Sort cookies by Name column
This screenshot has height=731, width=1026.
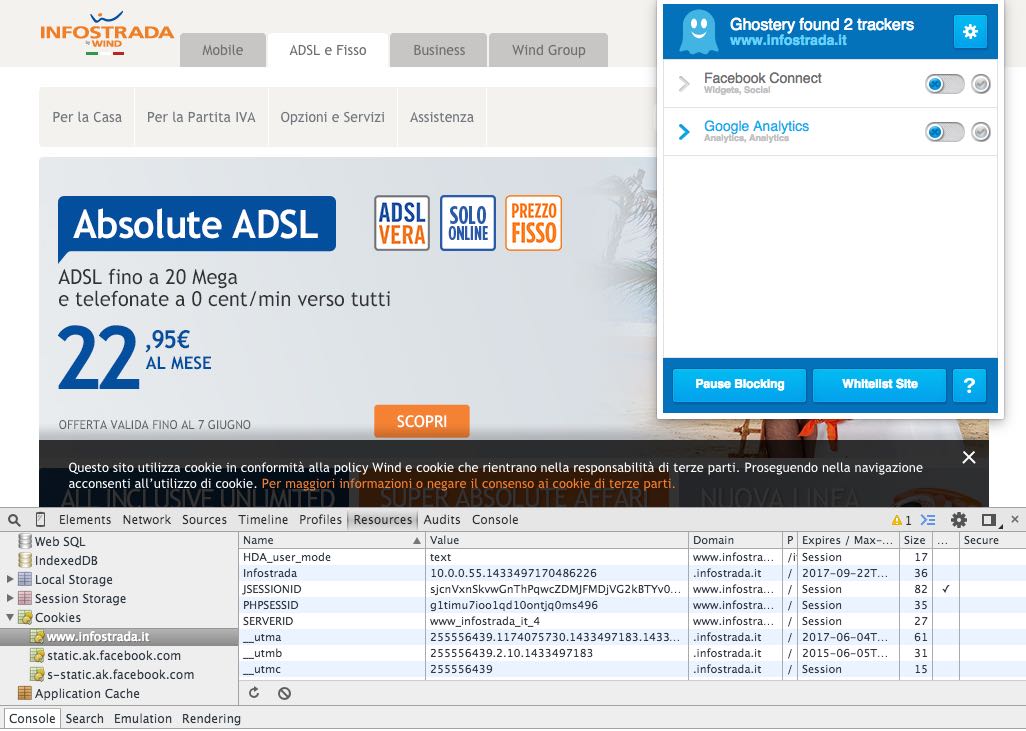[332, 540]
